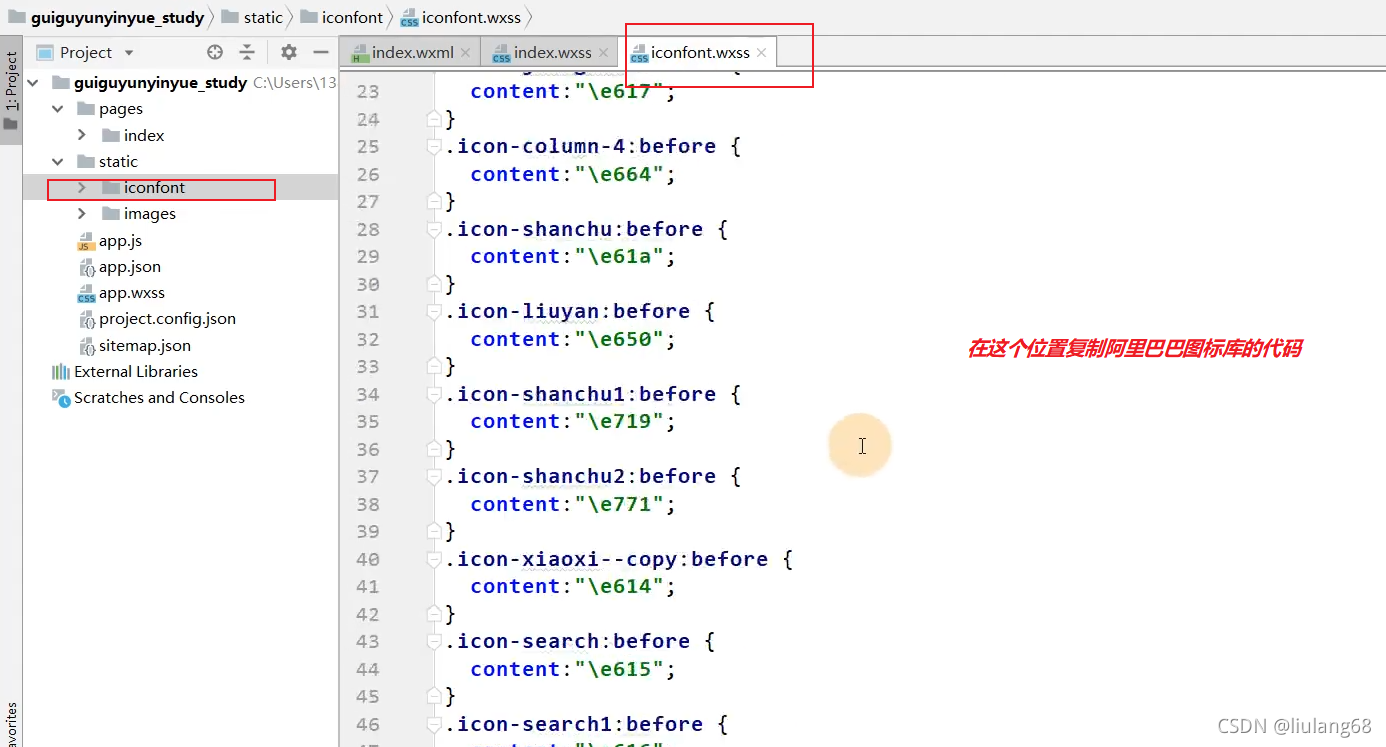Viewport: 1386px width, 747px height.
Task: Select the iconfont.wxss tab
Action: [699, 52]
